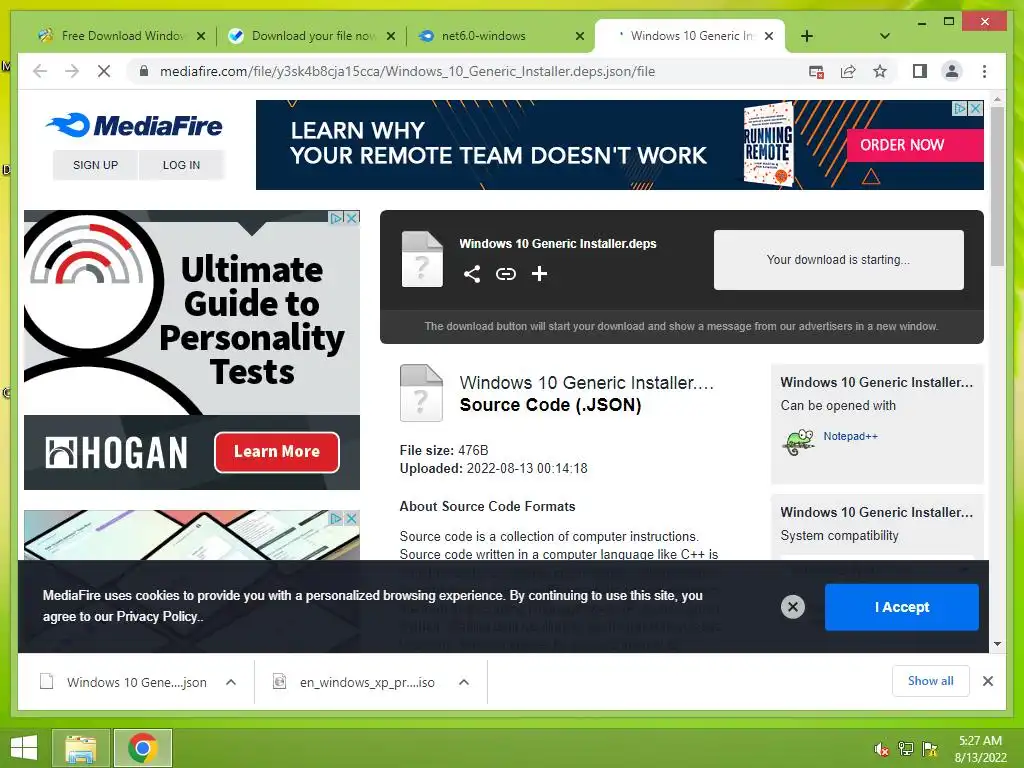Open the side panel icon
Image resolution: width=1024 pixels, height=768 pixels.
[920, 71]
